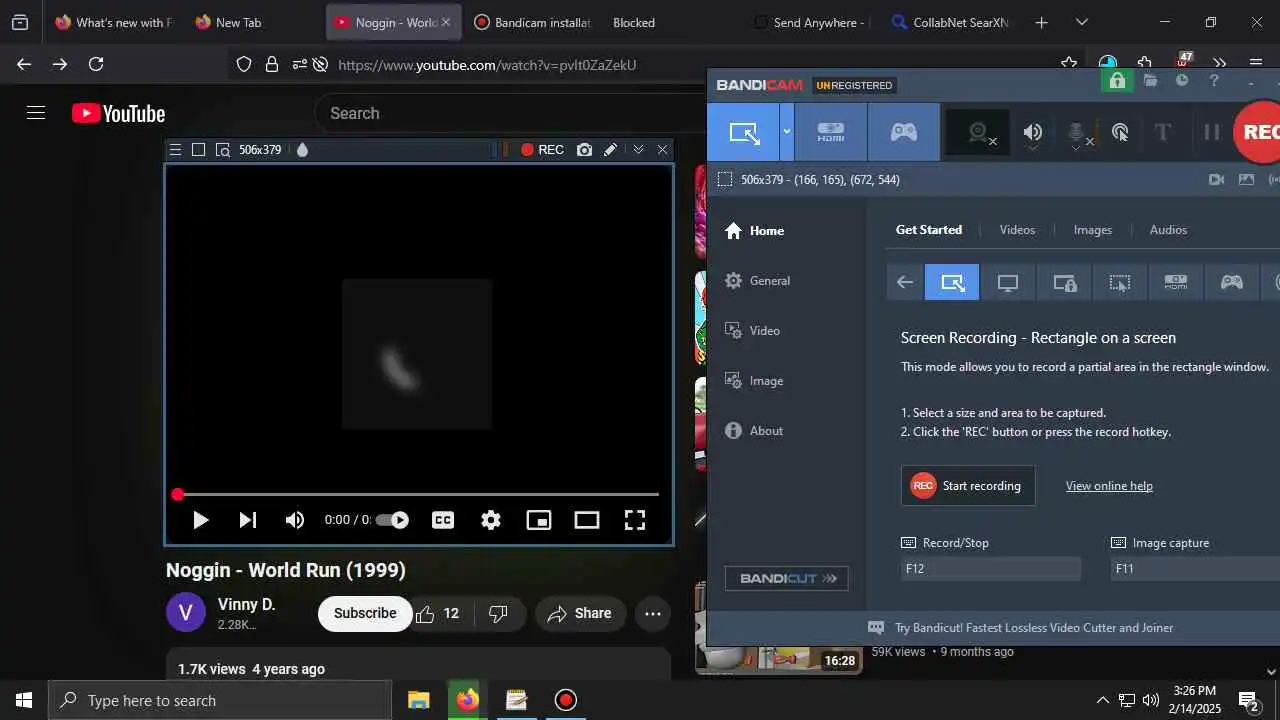Click REC on the capture rectangle bar
Viewport: 1280px width, 720px height.
542,150
